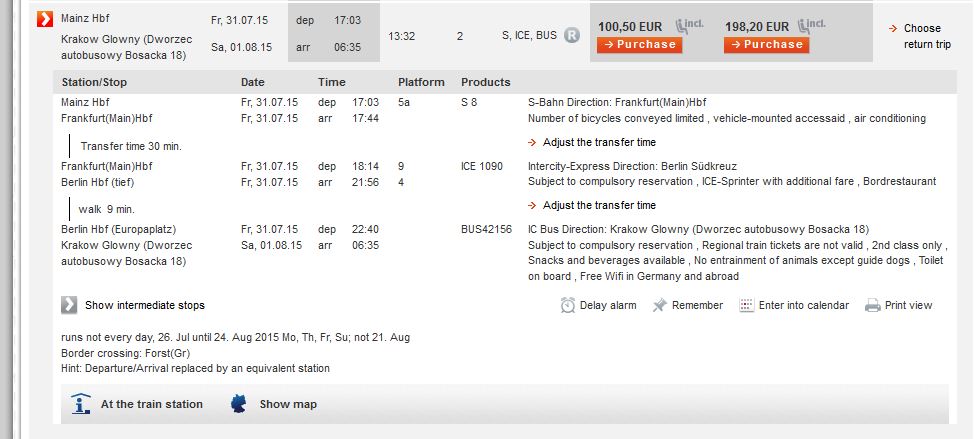This screenshot has width=974, height=439.
Task: Click seat icon next to 198,20 EUR
Action: pos(812,26)
